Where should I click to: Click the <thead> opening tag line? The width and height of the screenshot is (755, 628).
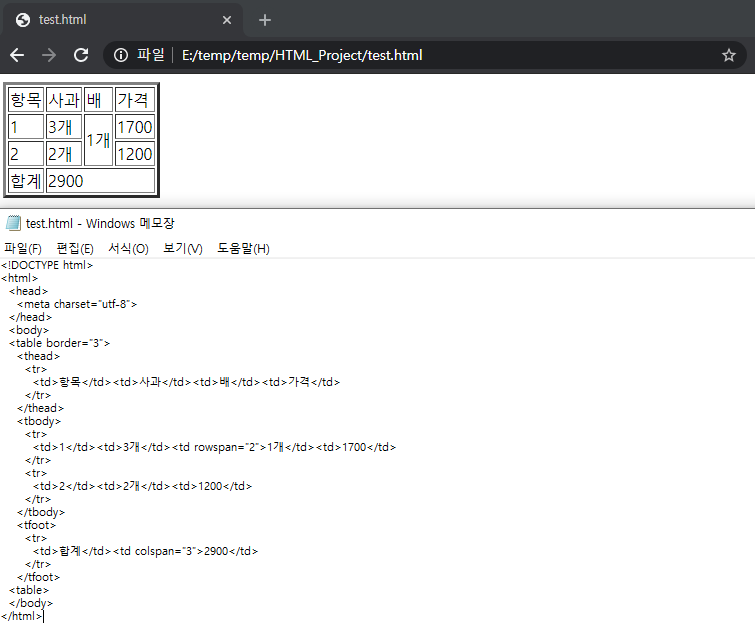tap(39, 356)
